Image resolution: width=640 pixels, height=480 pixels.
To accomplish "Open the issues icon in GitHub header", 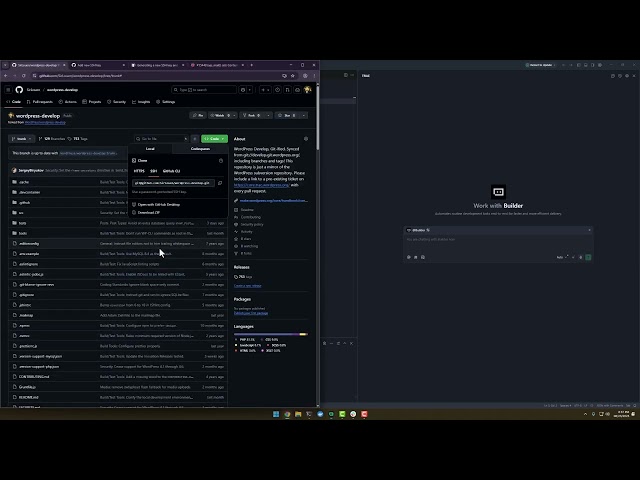I will (x=278, y=90).
